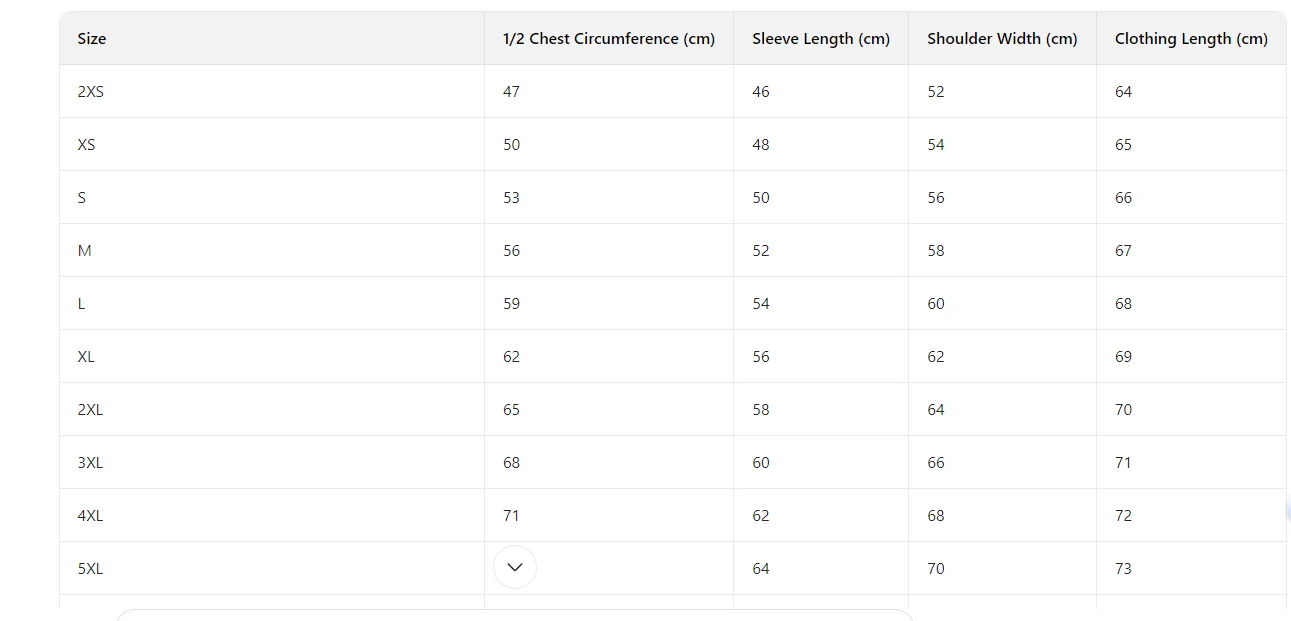The image size is (1291, 621).
Task: Click the Shoulder Width column header
Action: tap(1002, 39)
